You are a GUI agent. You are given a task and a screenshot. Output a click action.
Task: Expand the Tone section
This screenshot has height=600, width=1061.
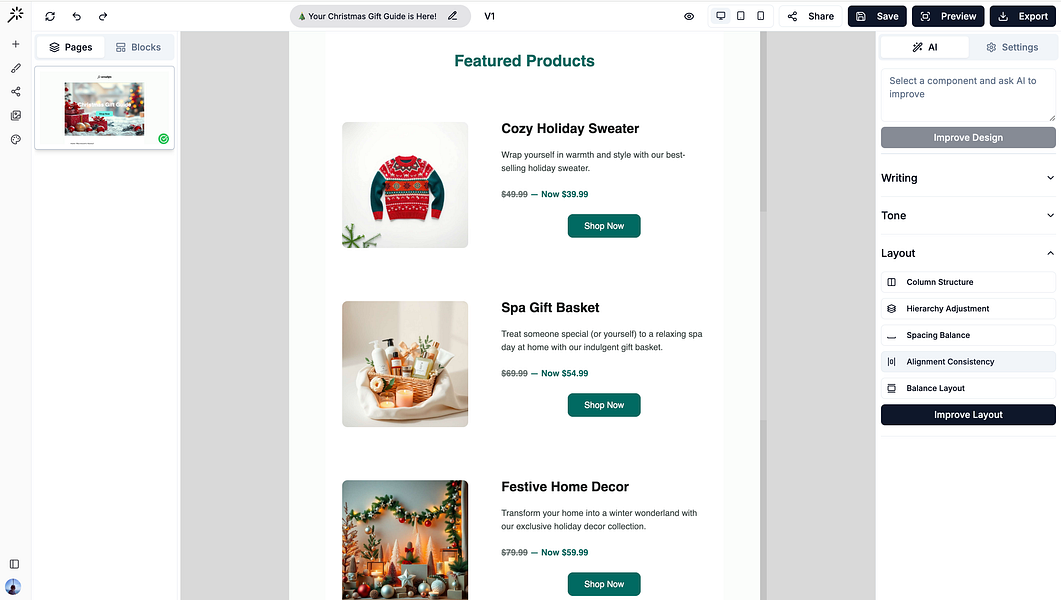967,215
